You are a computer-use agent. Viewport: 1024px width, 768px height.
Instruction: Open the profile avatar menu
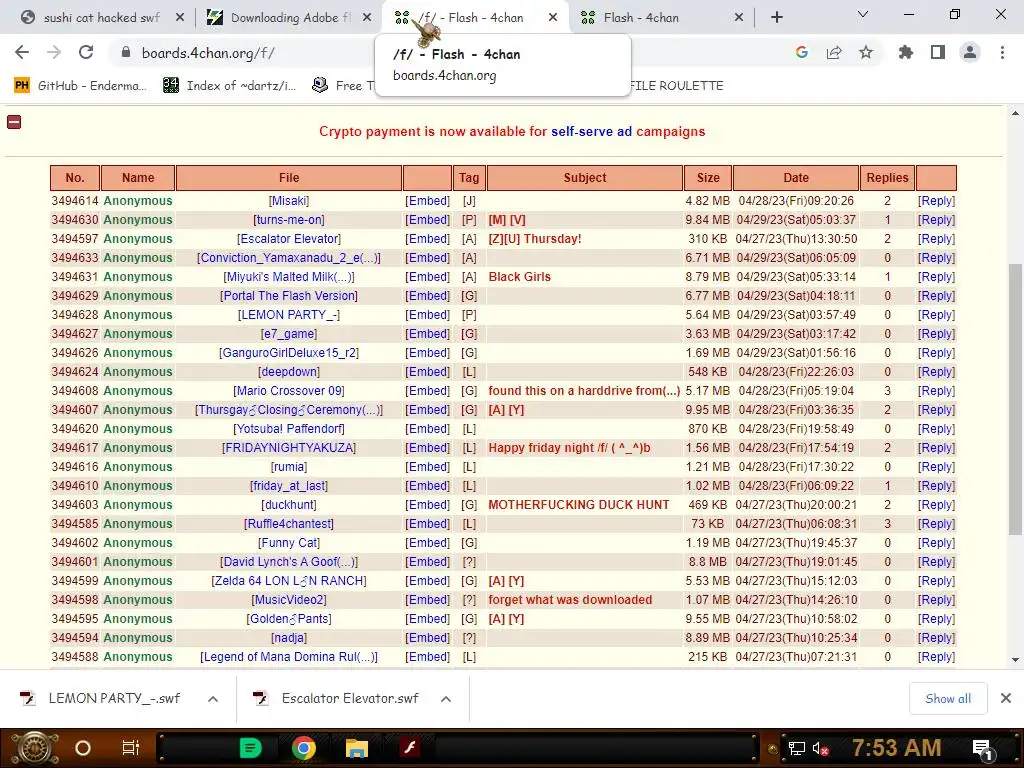(x=970, y=52)
